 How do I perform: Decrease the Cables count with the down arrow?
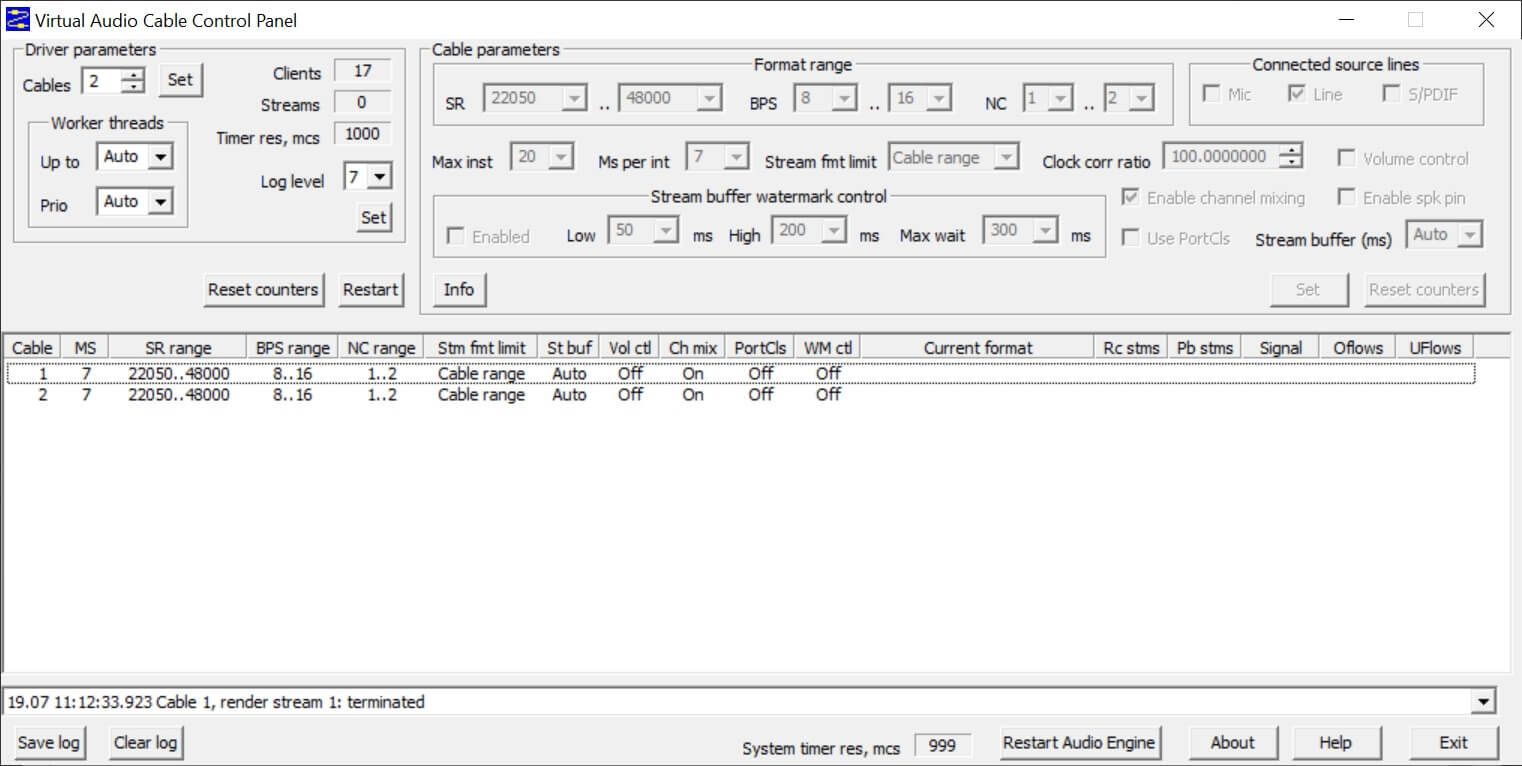point(134,88)
